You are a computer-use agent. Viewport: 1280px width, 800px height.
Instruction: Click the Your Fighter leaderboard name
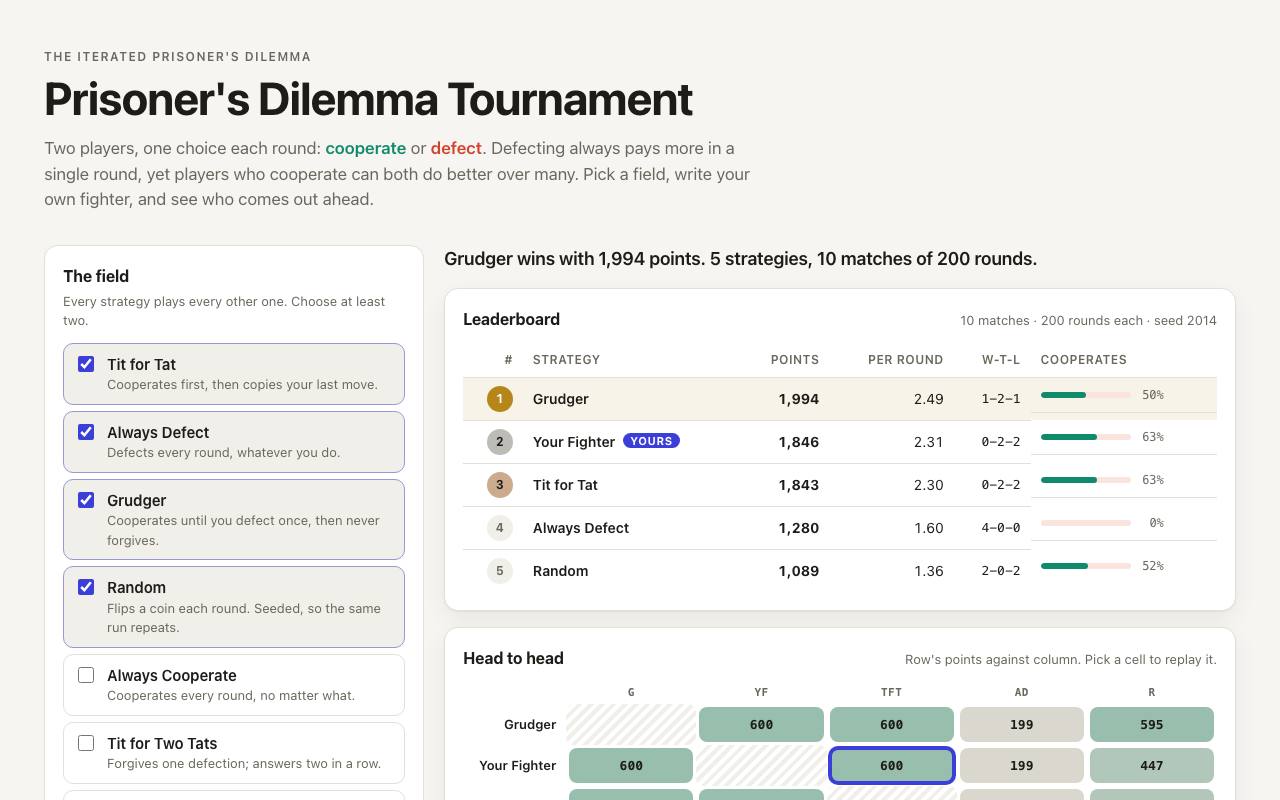pos(574,442)
